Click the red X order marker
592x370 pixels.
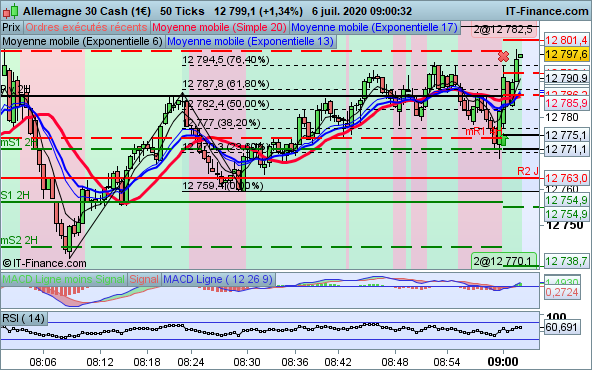(x=503, y=57)
